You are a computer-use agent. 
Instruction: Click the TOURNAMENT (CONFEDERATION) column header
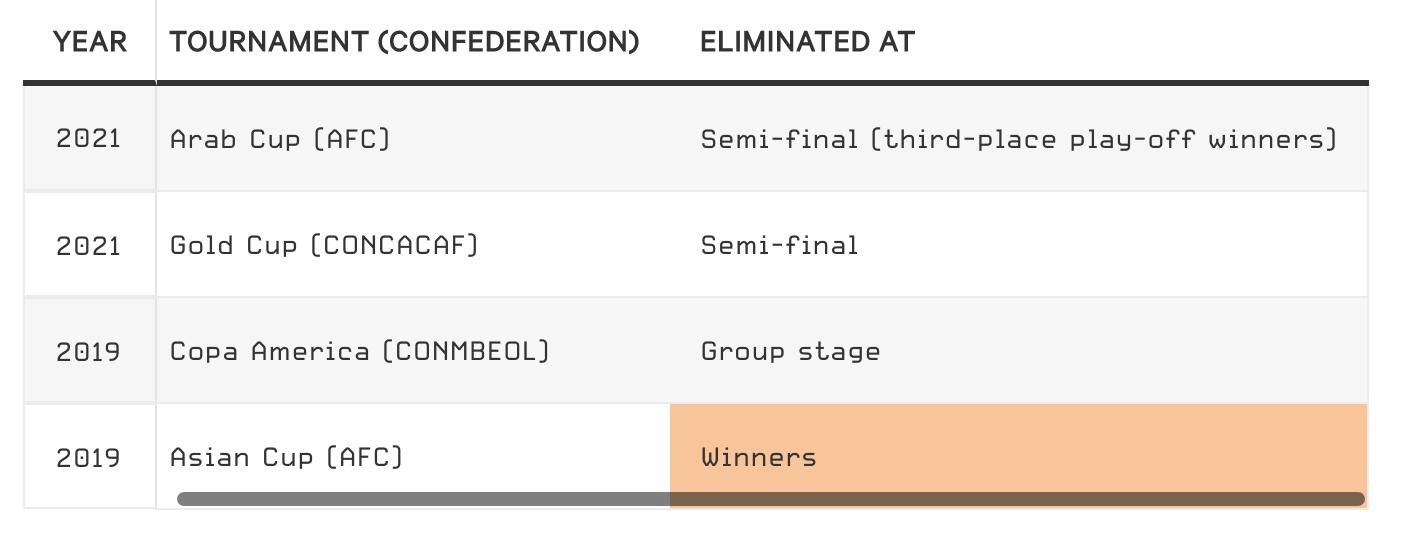404,42
